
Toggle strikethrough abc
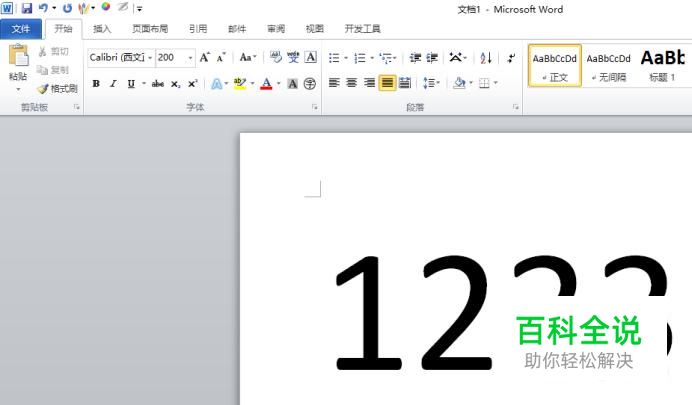click(158, 83)
